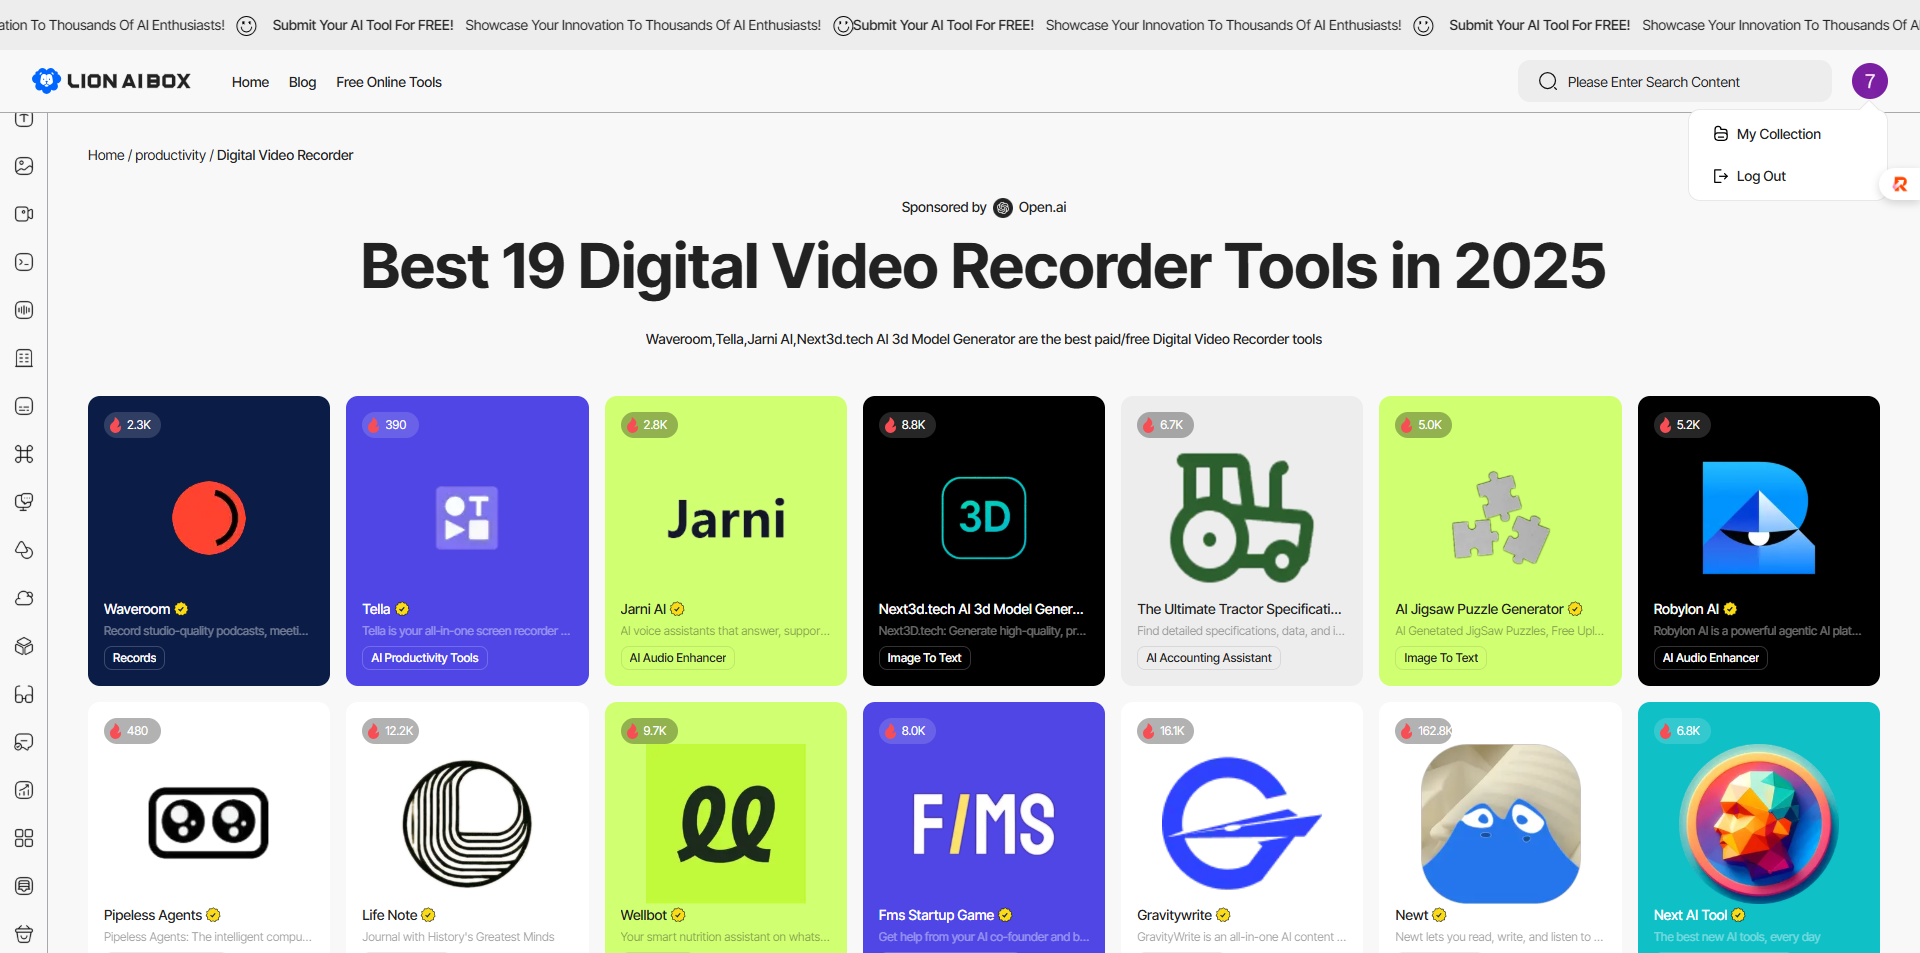Open the Waveroom tool thumbnail
1920x953 pixels.
pos(209,518)
